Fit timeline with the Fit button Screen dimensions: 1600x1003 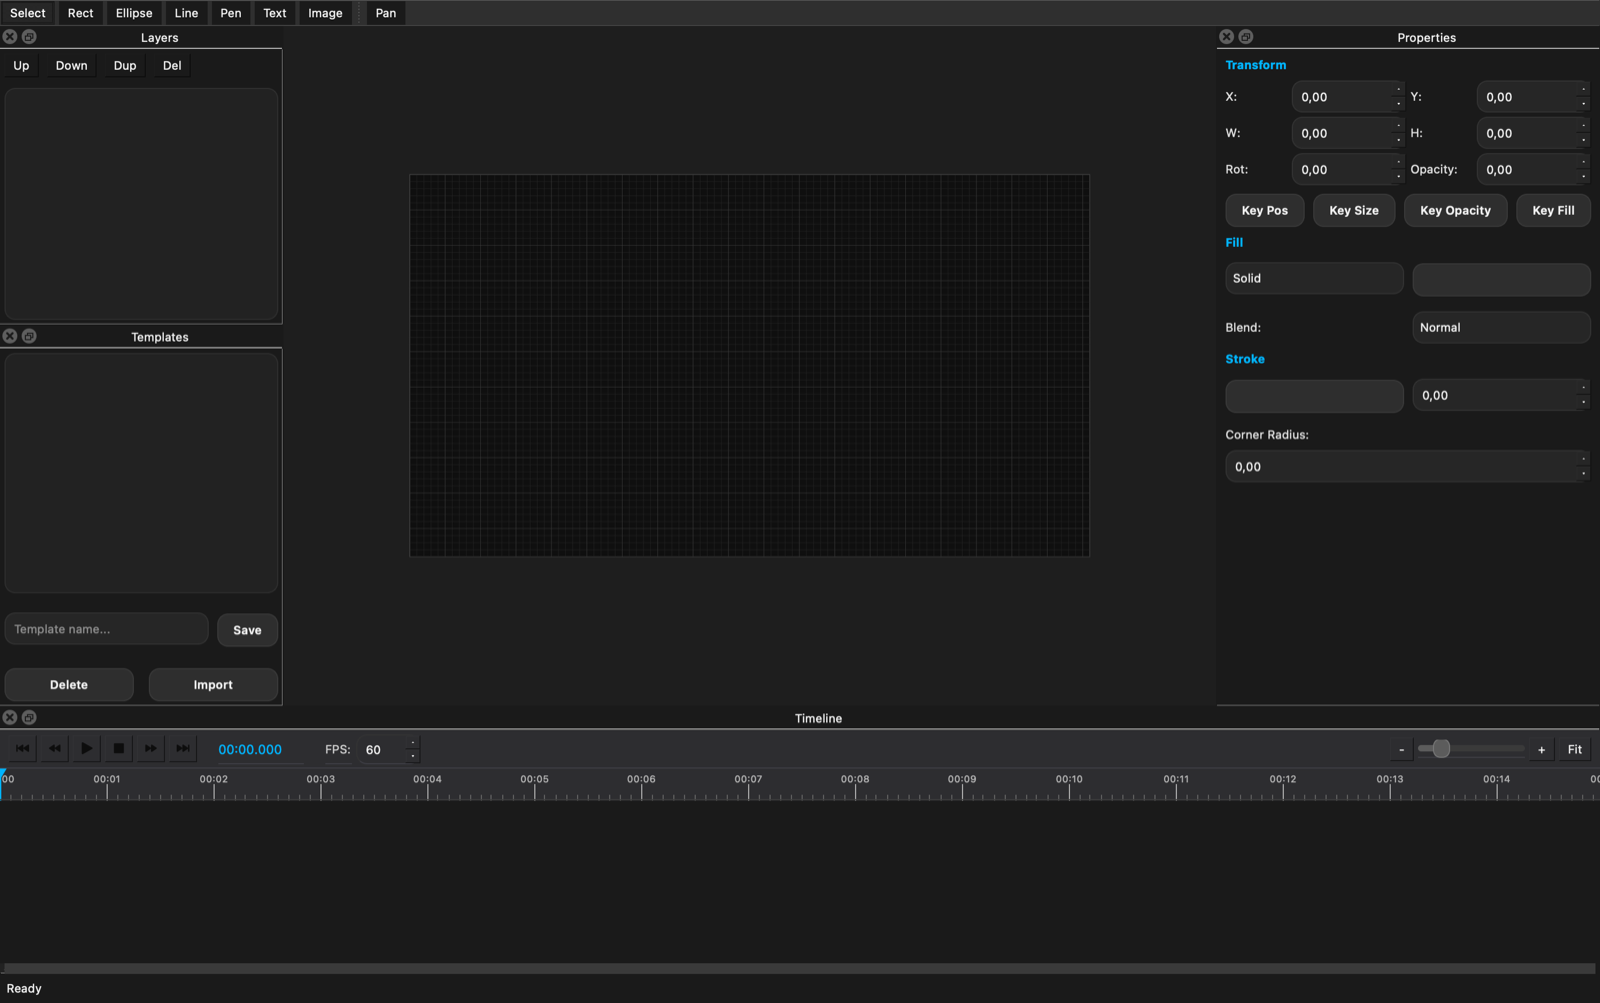pos(1575,749)
